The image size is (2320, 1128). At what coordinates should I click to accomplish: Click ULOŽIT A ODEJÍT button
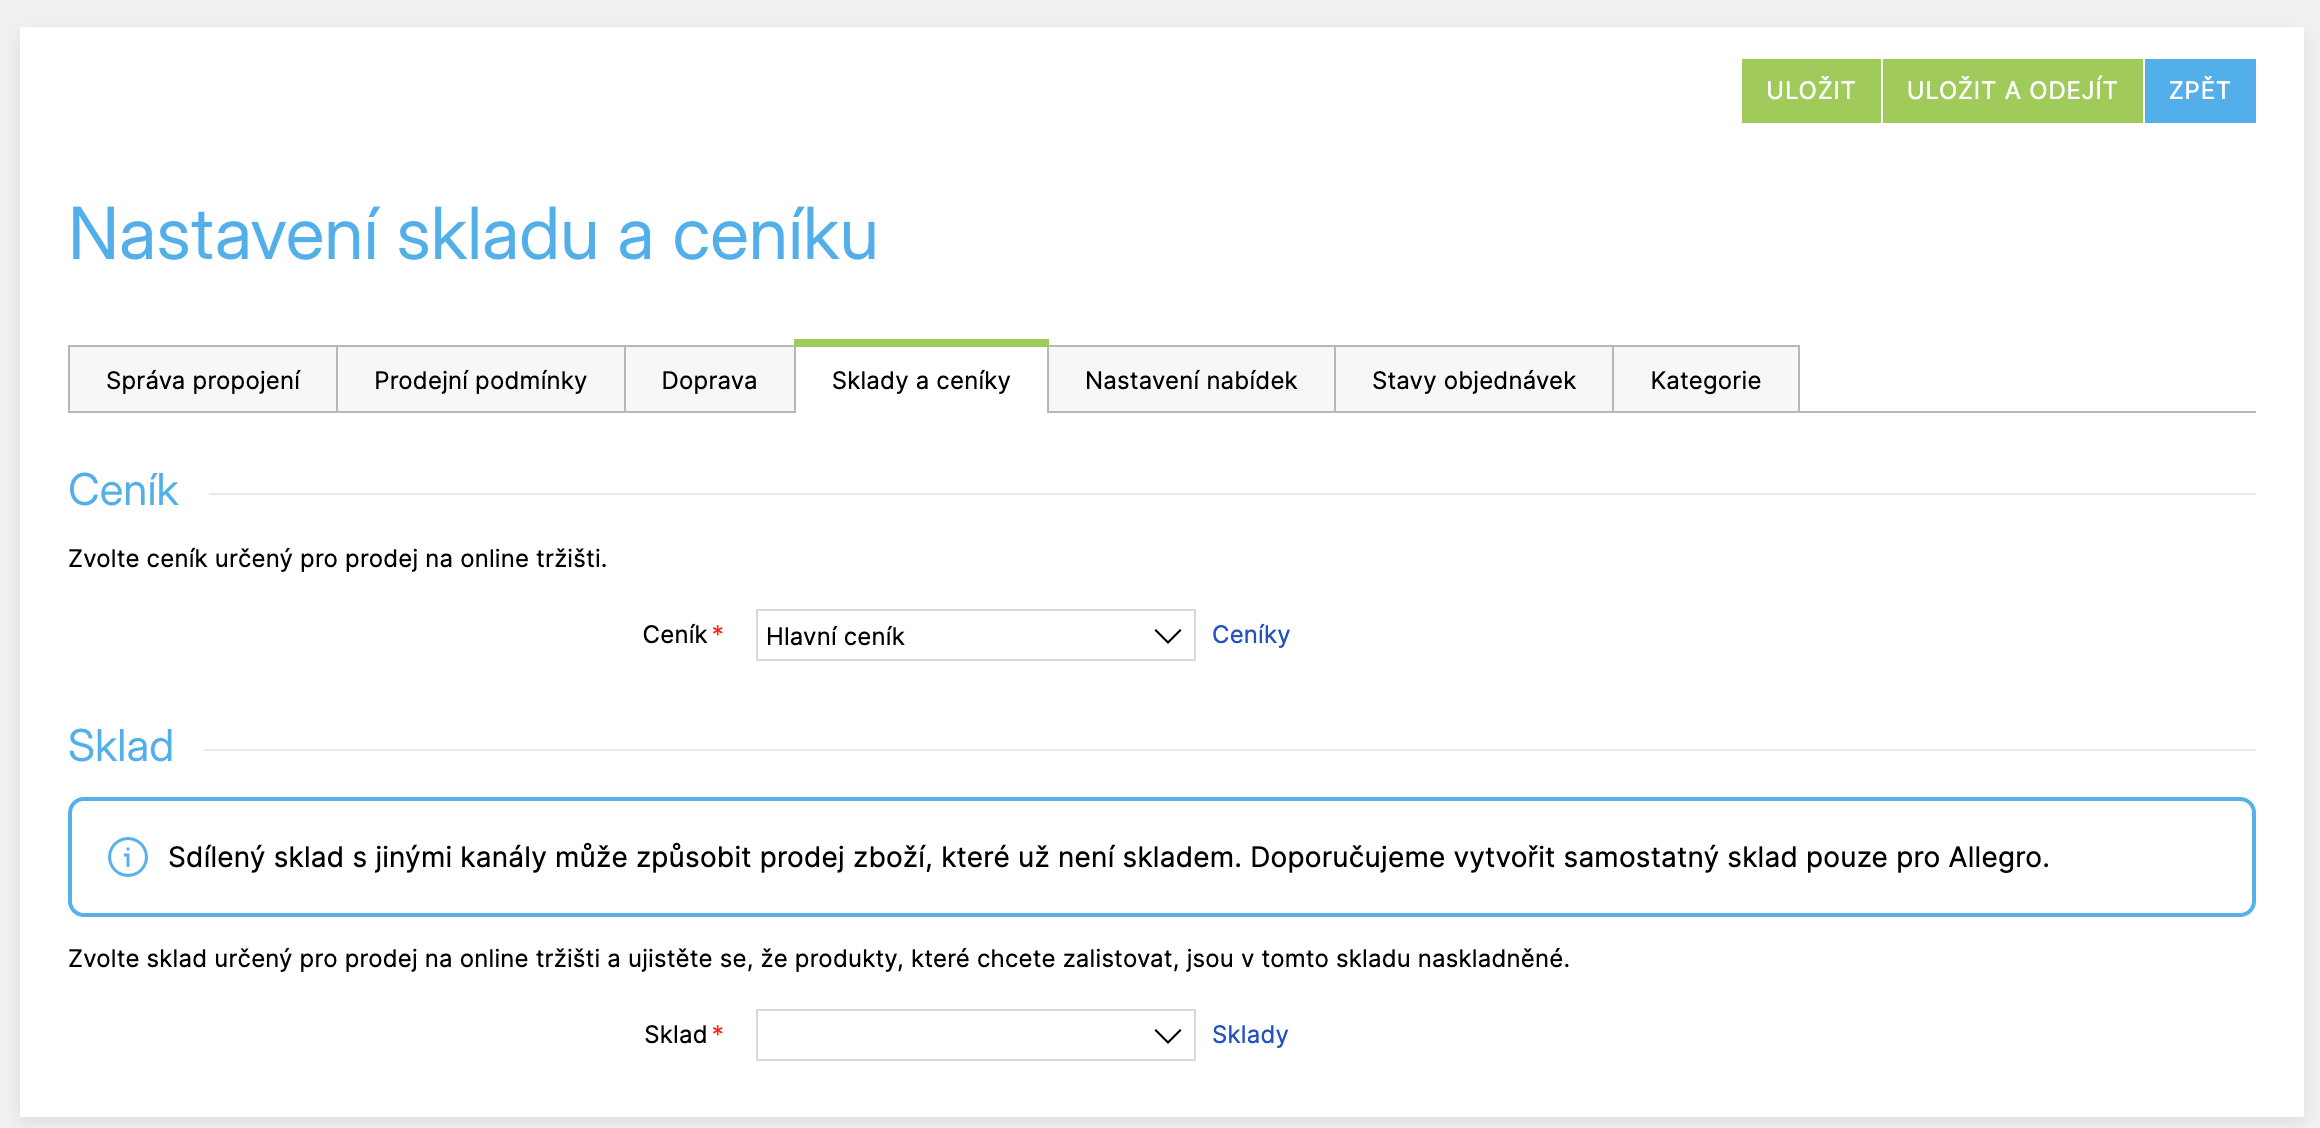2011,91
